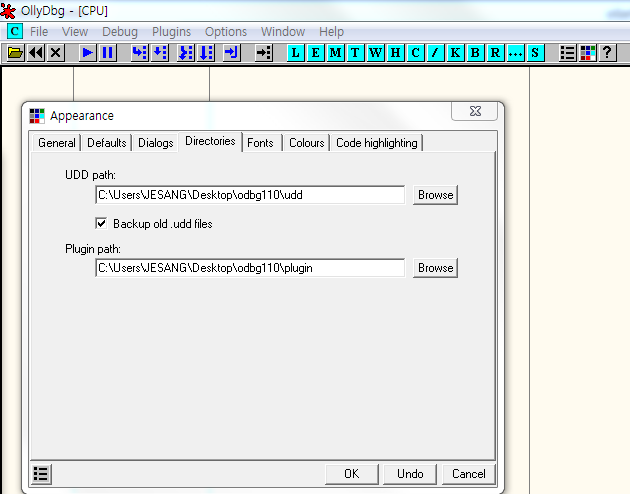This screenshot has height=494, width=630.
Task: Click the Open file folder icon
Action: [16, 53]
